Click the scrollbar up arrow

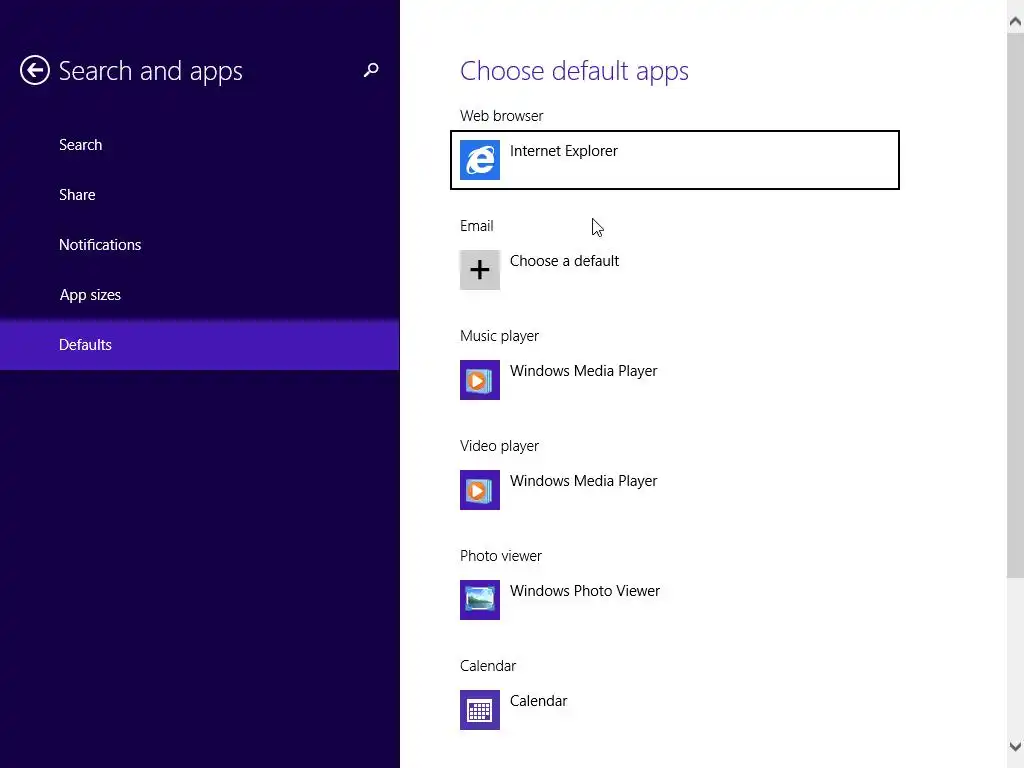[1015, 21]
